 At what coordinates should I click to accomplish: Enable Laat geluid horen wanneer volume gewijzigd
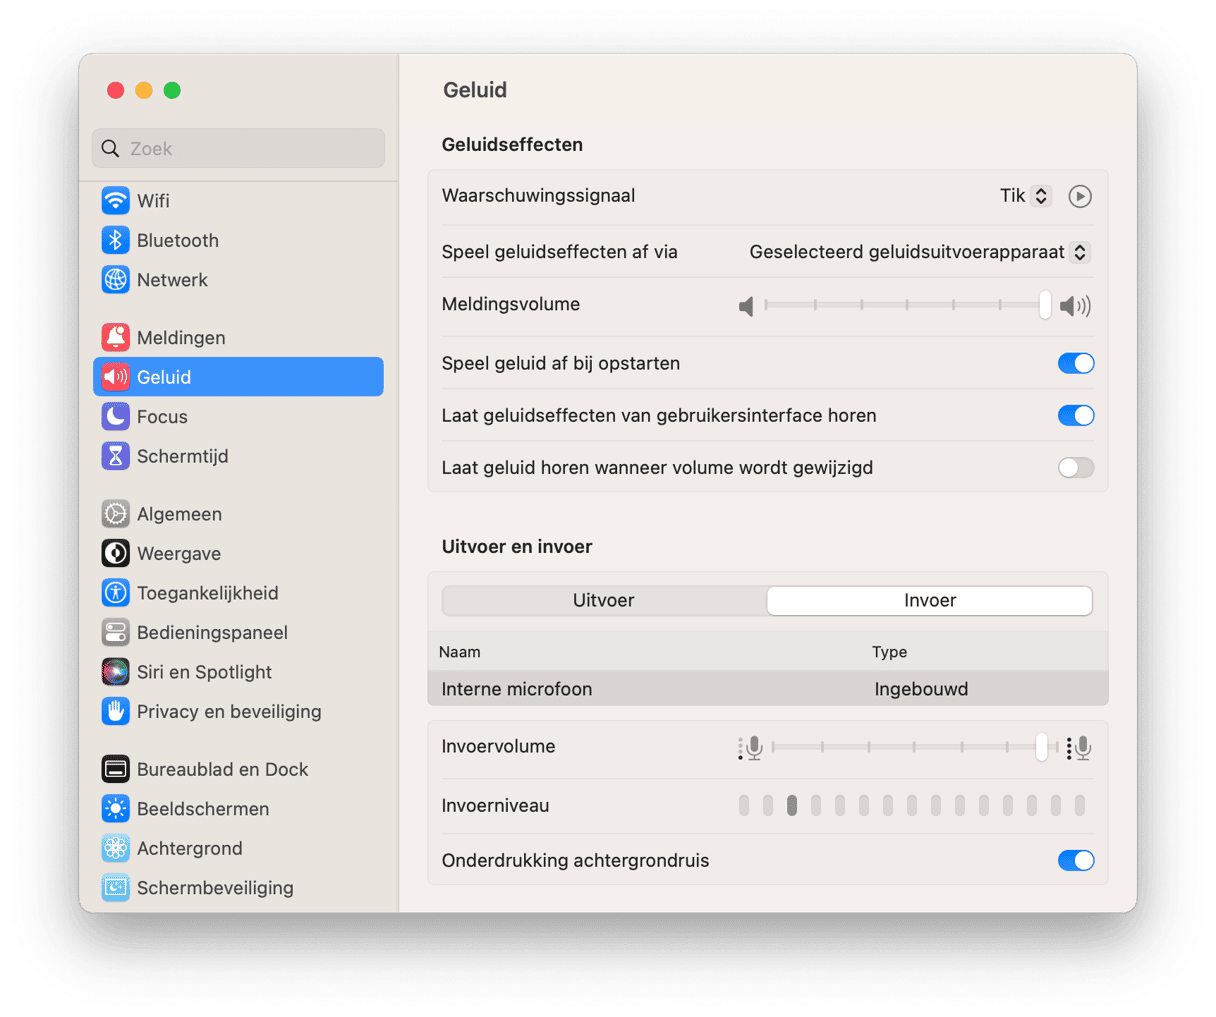1076,467
